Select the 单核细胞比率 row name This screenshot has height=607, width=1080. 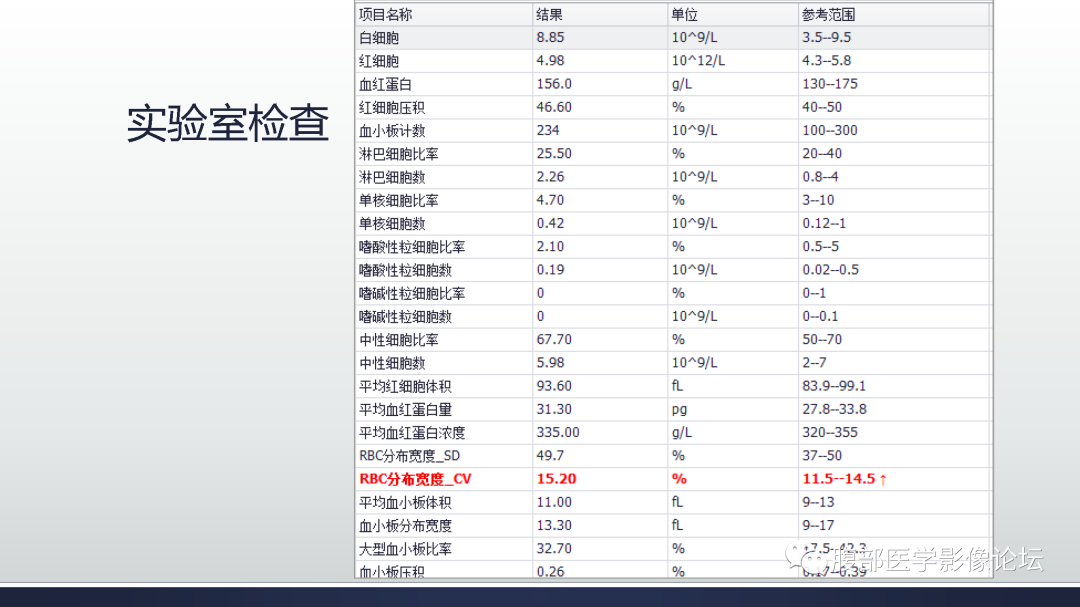399,200
